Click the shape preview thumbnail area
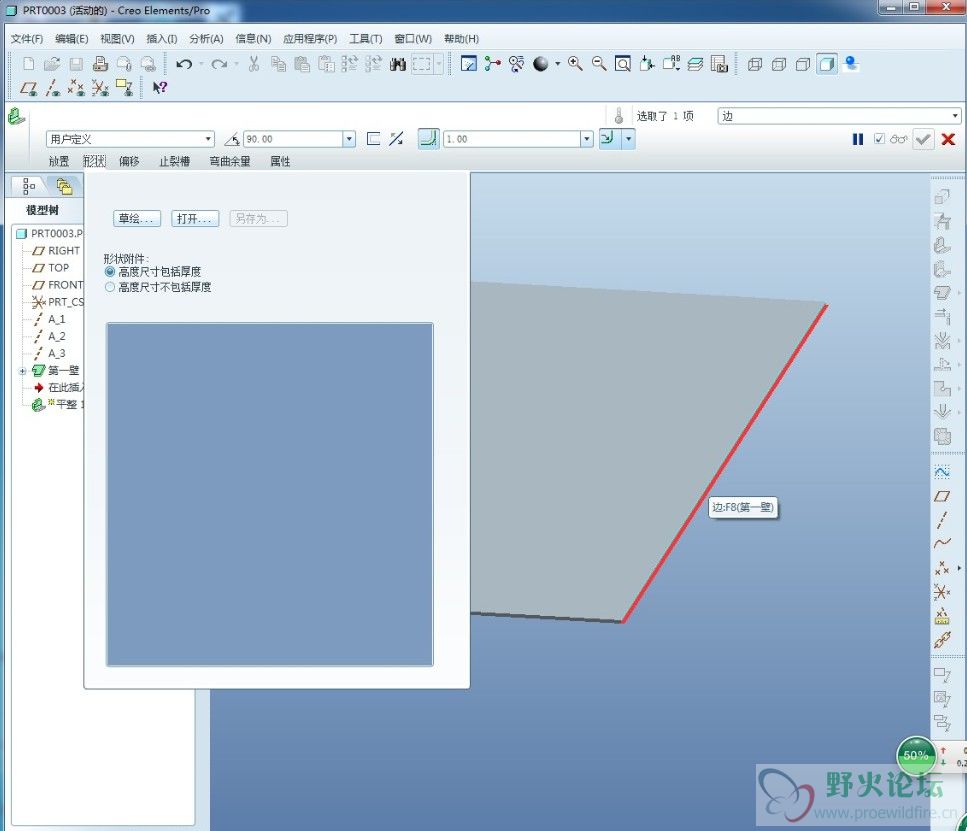 [x=270, y=495]
